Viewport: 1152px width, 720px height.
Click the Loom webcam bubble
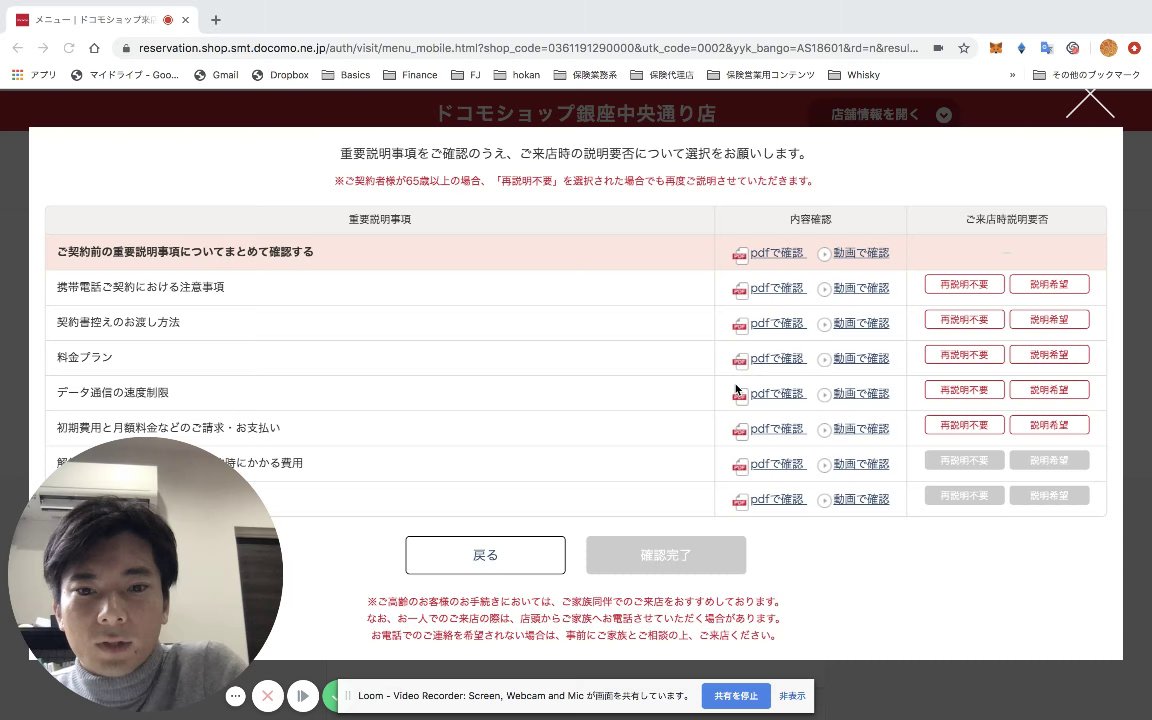145,573
